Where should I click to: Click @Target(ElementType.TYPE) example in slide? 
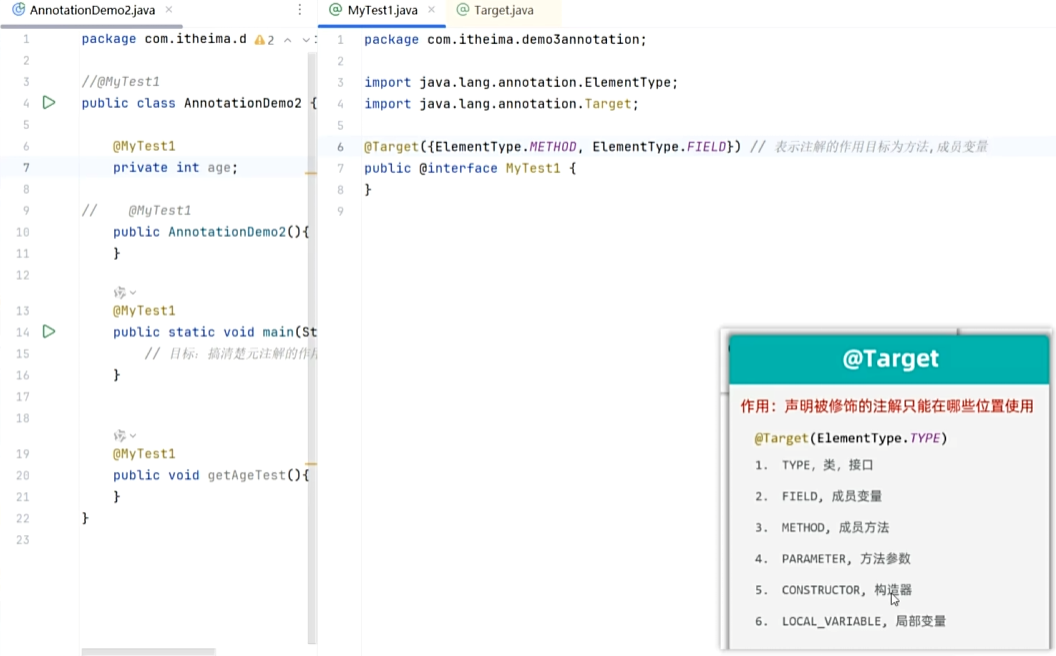point(851,438)
